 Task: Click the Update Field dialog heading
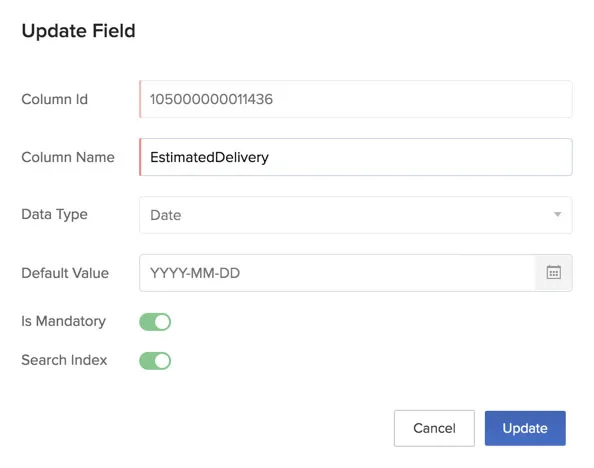[78, 31]
